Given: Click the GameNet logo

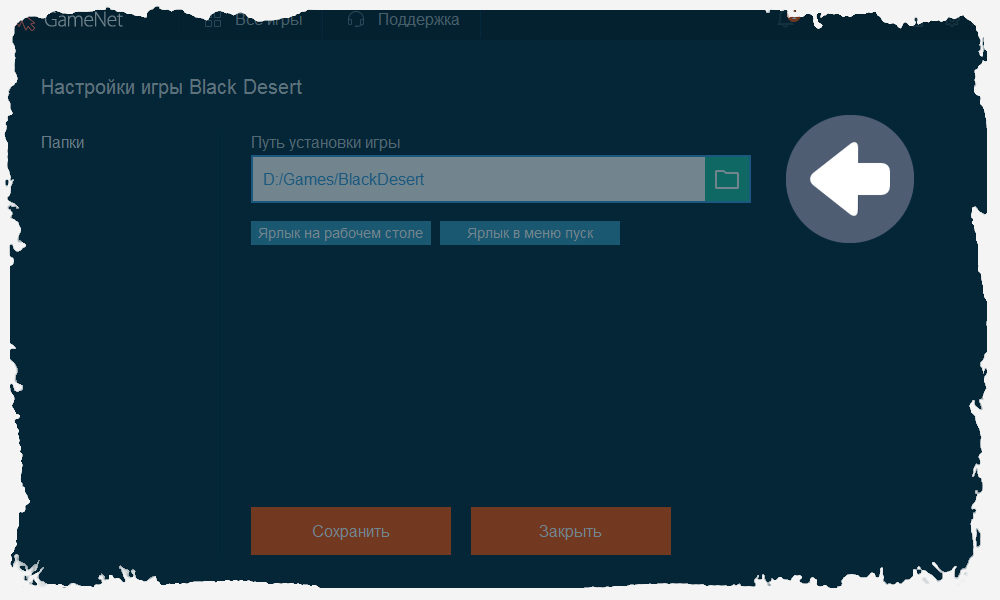Looking at the screenshot, I should pos(71,20).
